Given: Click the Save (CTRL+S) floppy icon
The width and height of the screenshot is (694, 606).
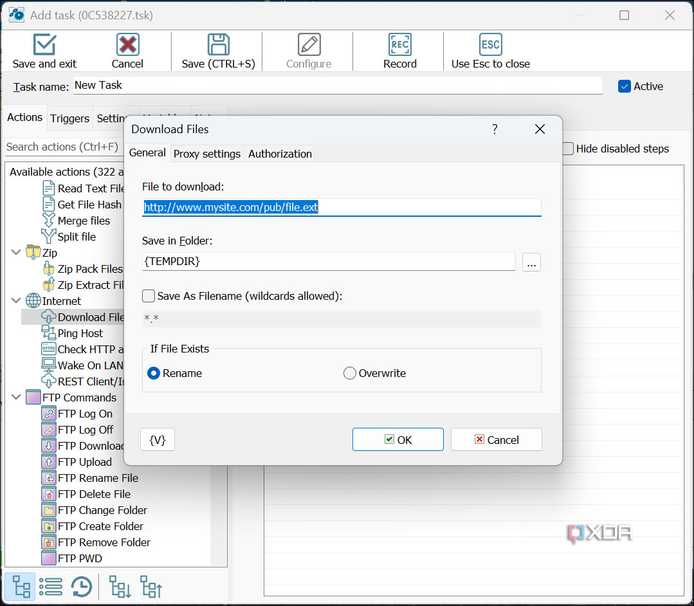Looking at the screenshot, I should click(x=219, y=44).
